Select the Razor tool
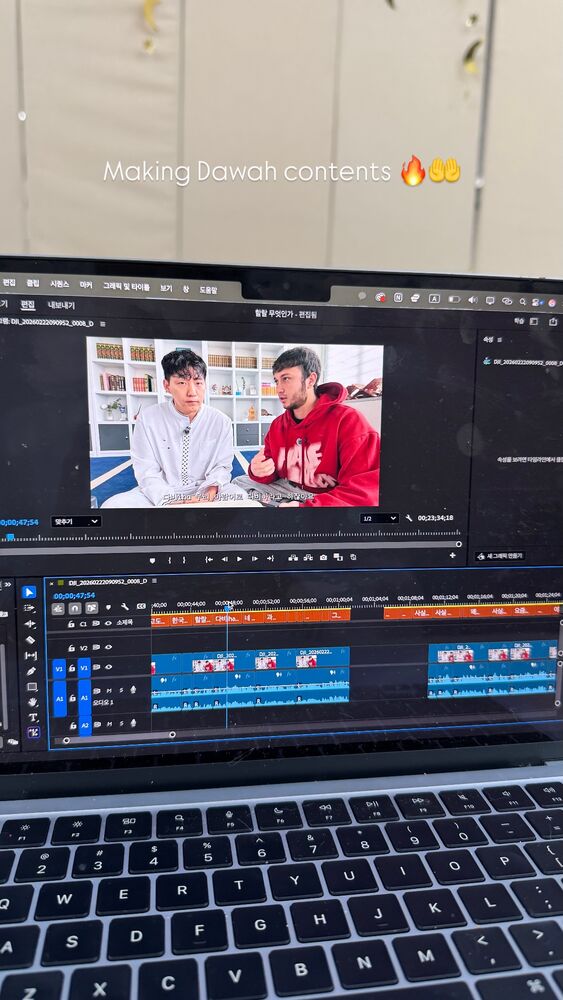Image resolution: width=563 pixels, height=1000 pixels. click(x=30, y=640)
